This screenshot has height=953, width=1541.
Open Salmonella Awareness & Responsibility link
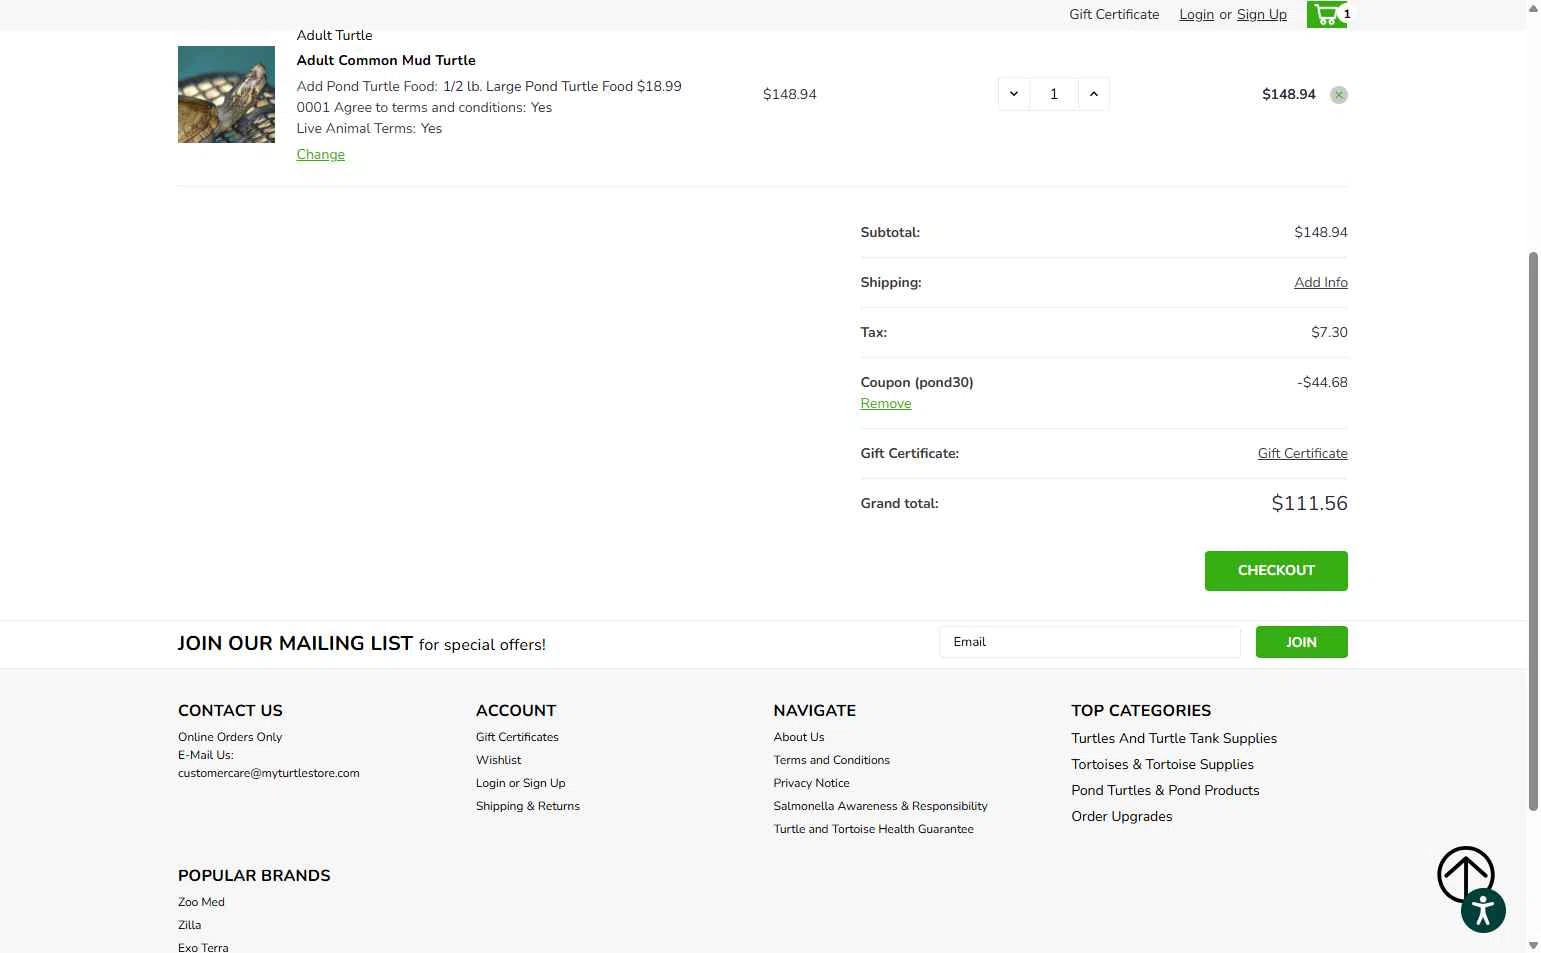880,806
